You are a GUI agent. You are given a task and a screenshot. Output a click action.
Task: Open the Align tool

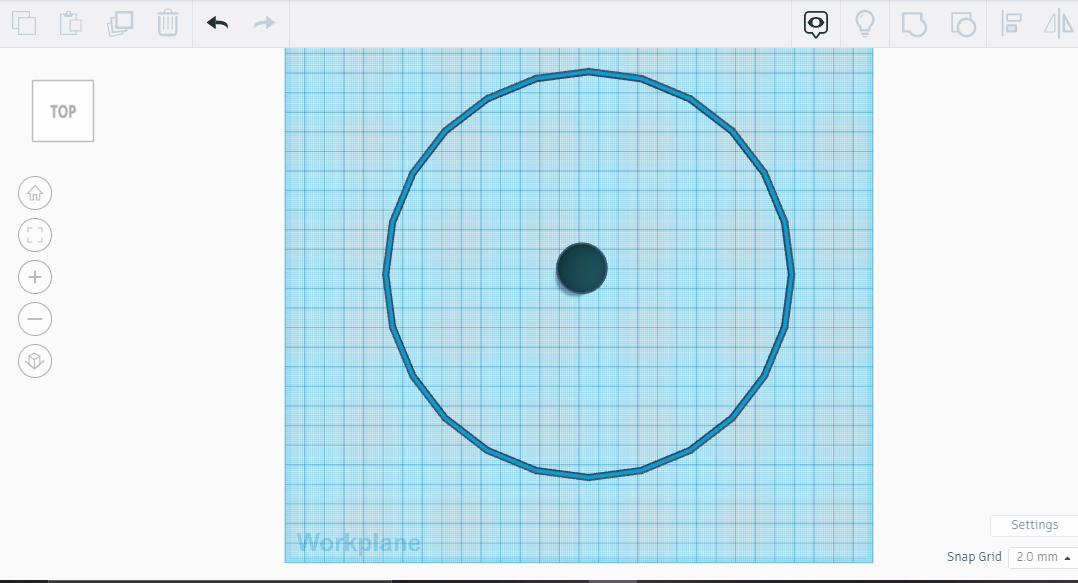click(x=1010, y=23)
